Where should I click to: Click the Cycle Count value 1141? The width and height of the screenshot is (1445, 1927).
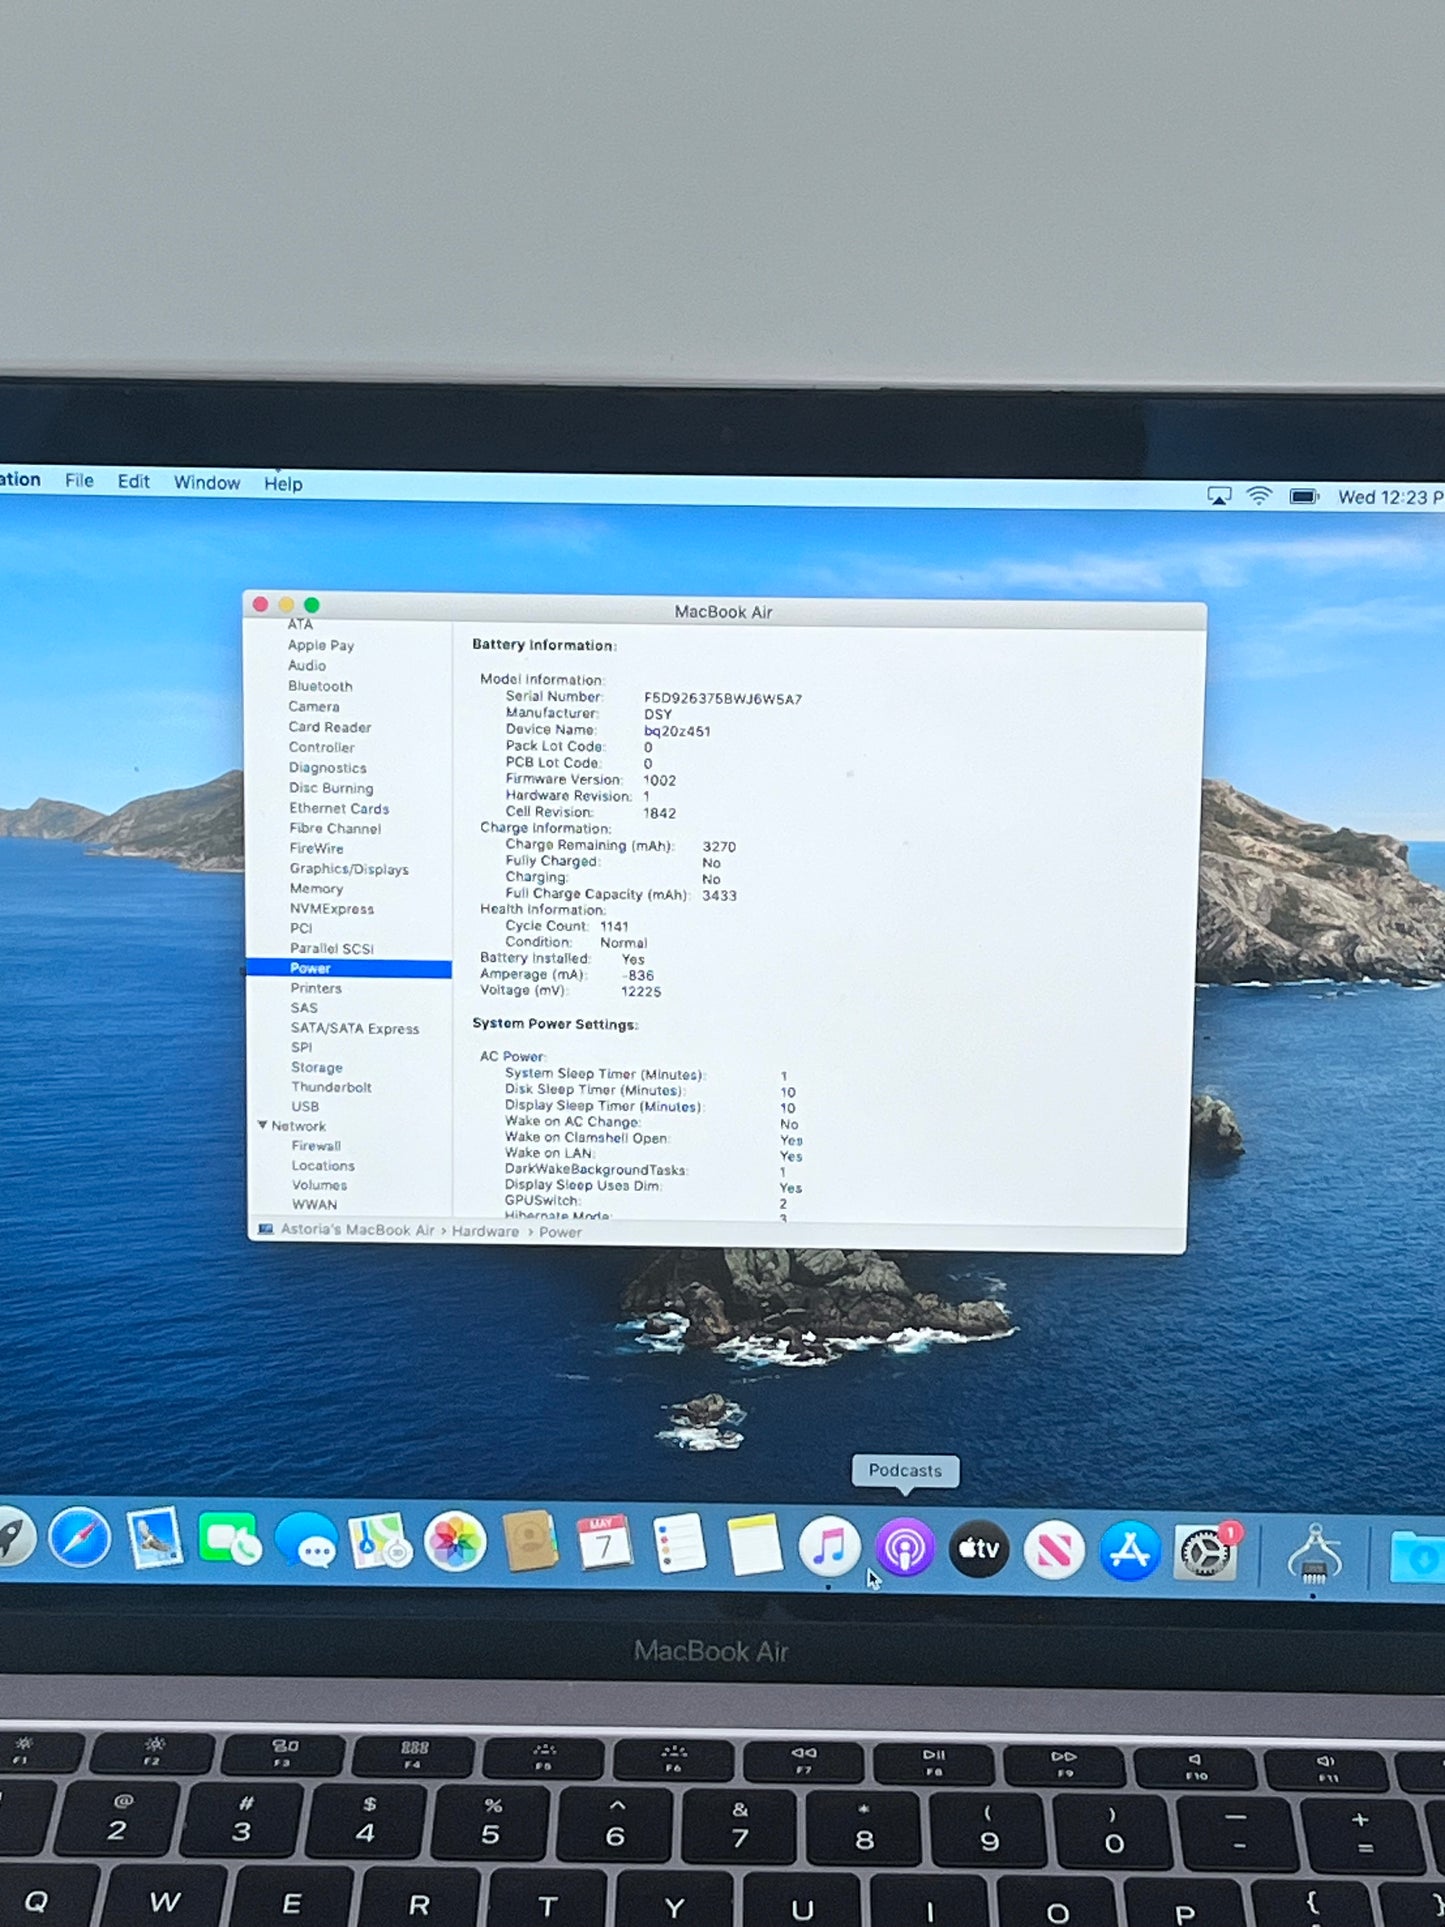614,926
